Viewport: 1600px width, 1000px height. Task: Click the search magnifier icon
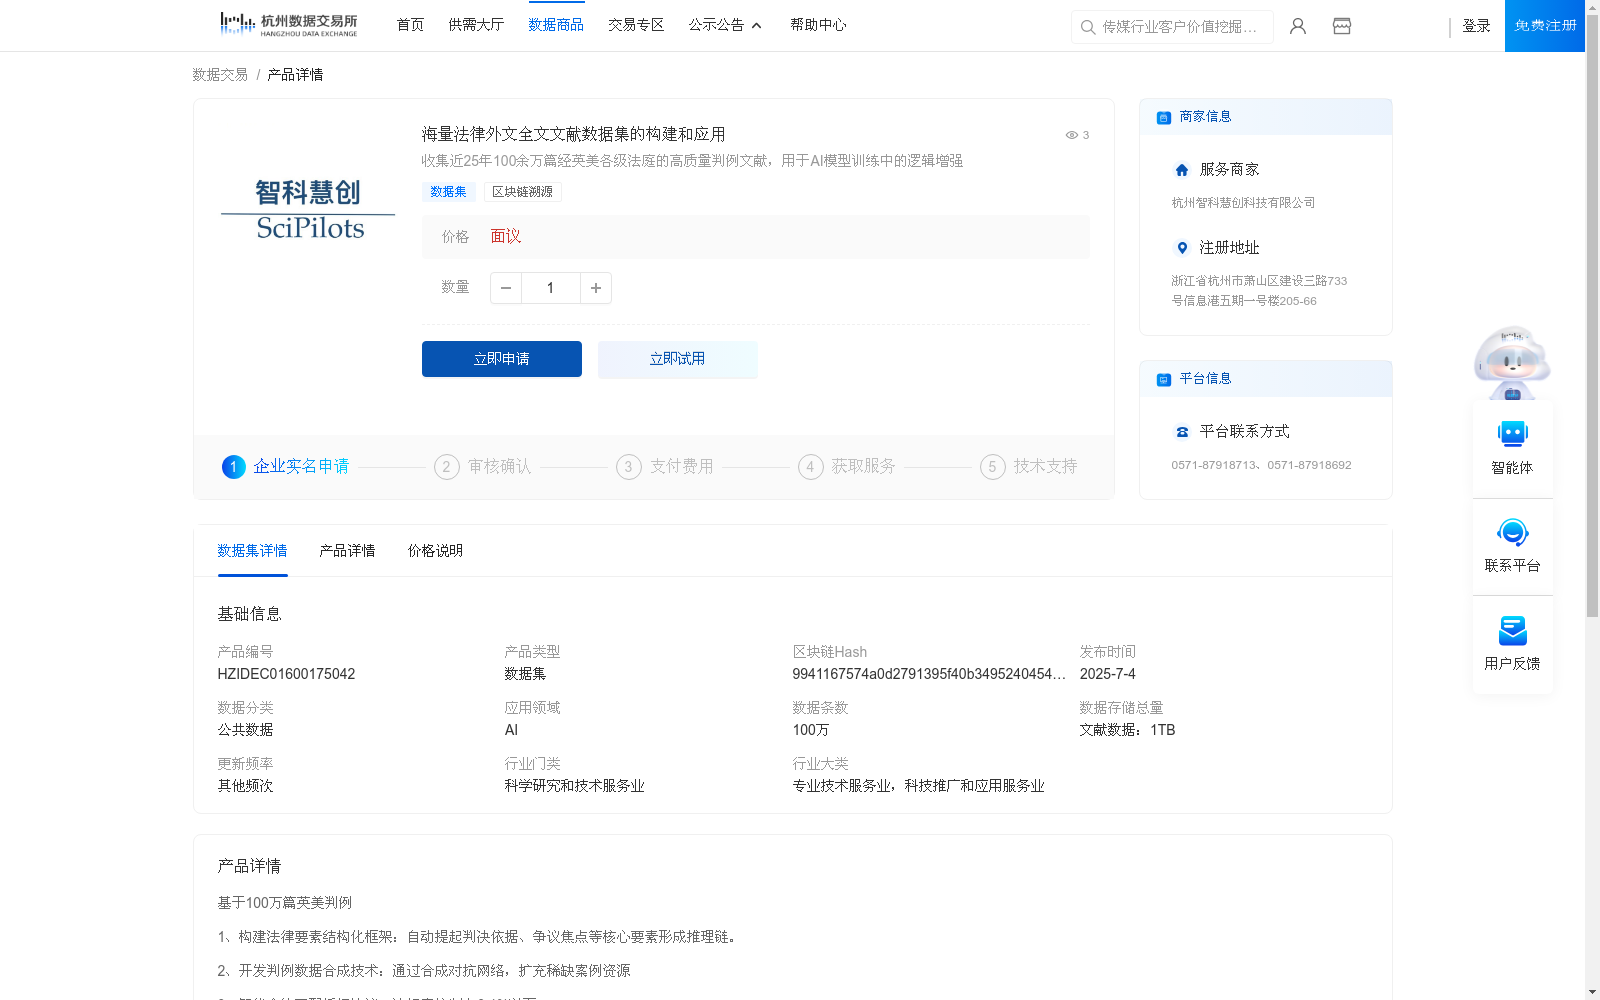click(1088, 27)
